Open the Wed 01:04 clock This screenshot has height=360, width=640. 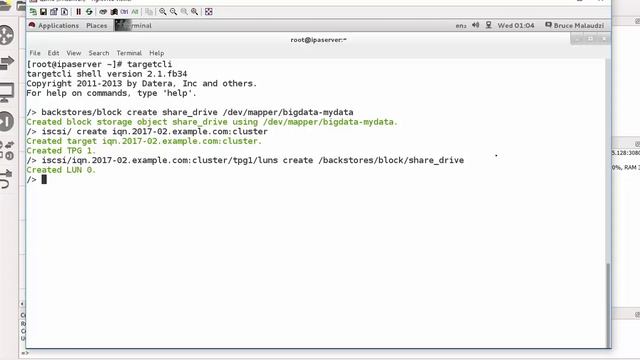click(x=516, y=25)
